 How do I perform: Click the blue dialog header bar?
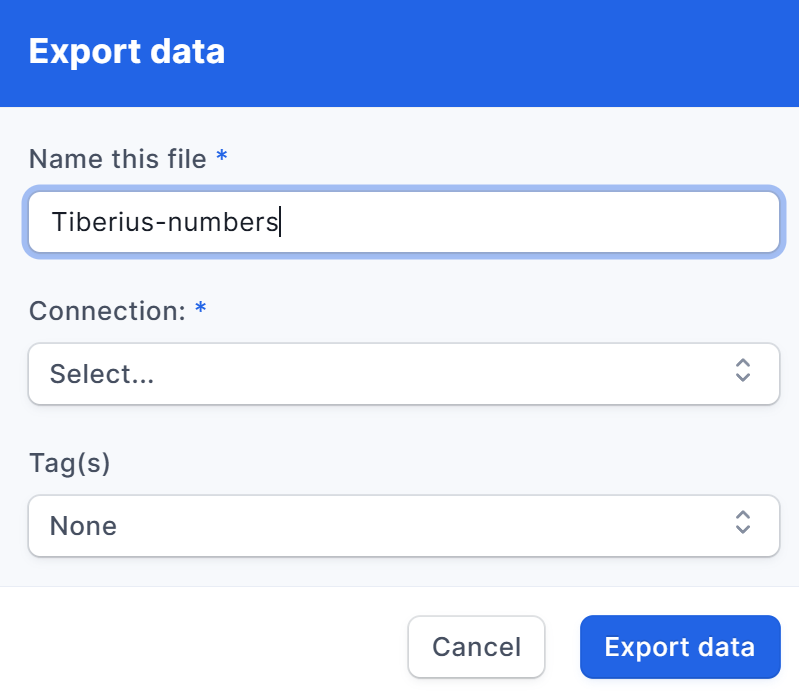(x=400, y=53)
